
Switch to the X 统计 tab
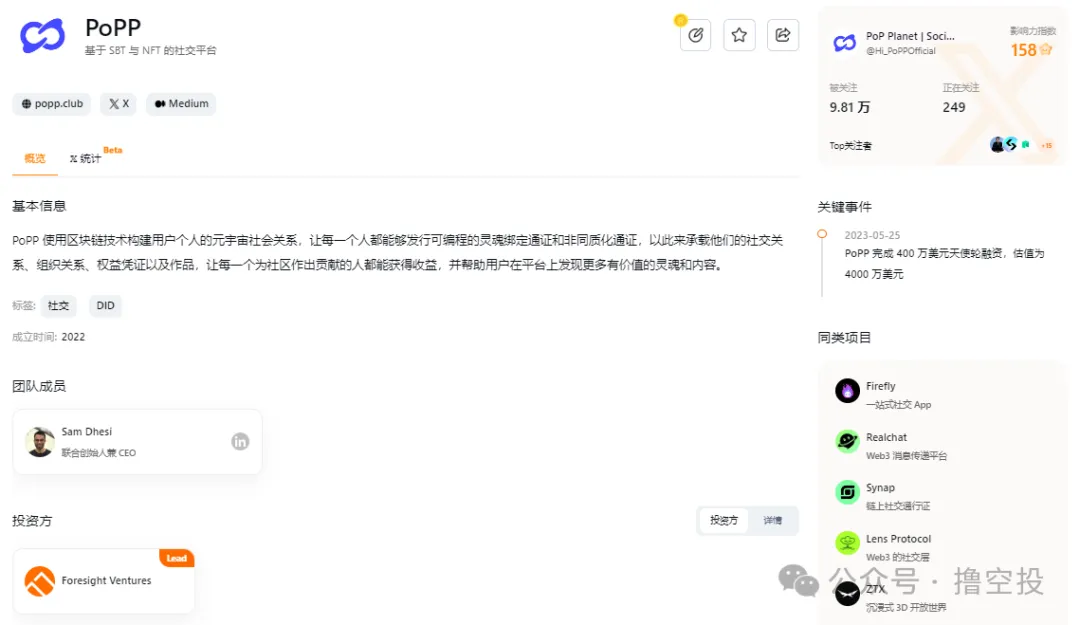coord(85,158)
